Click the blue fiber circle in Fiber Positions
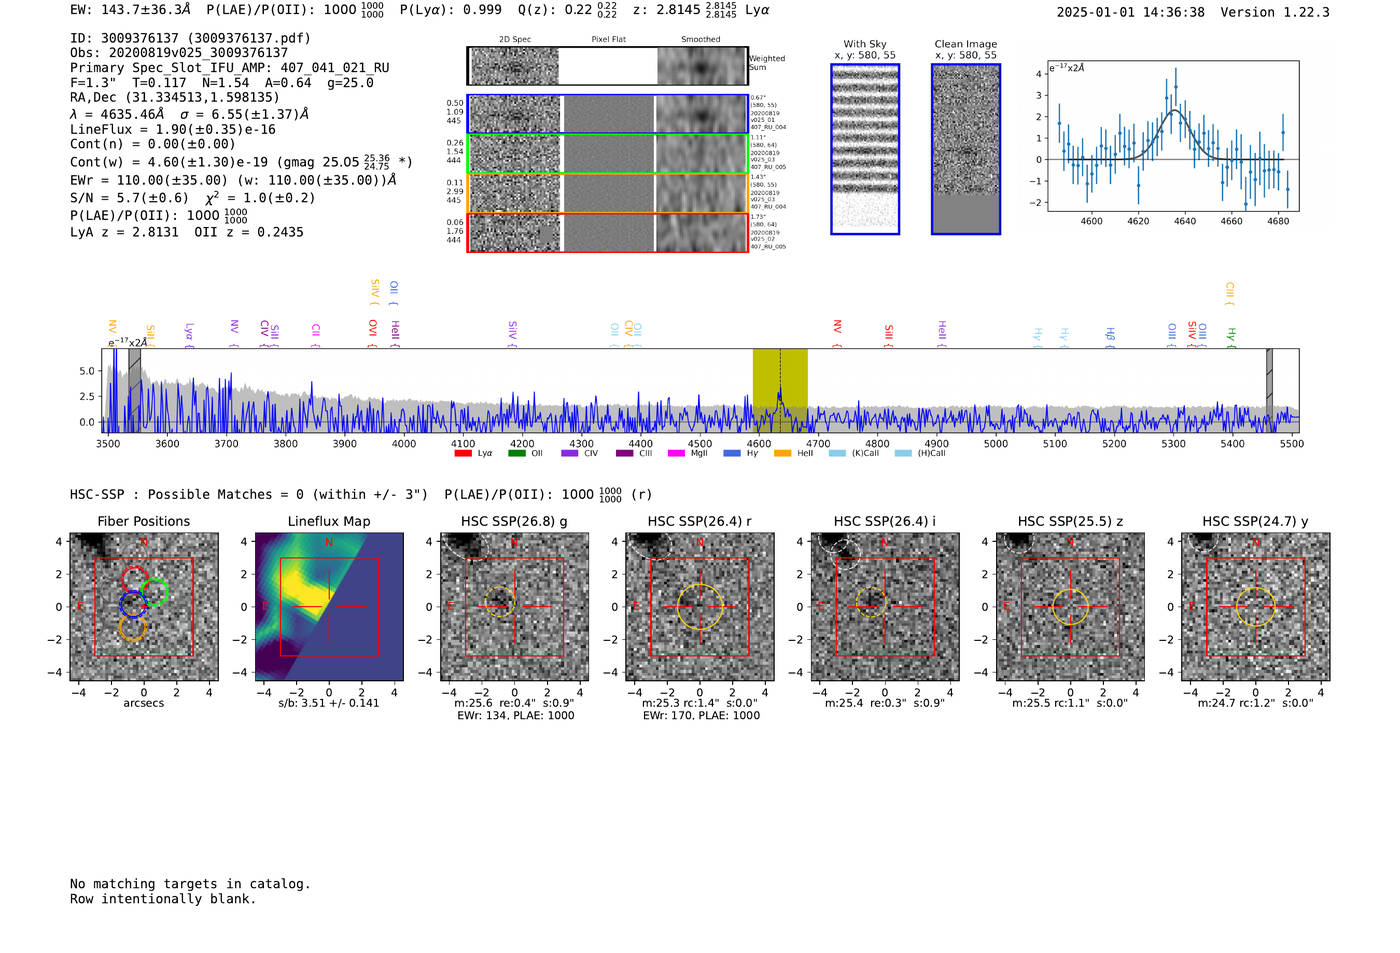The height and width of the screenshot is (953, 1400). point(133,604)
